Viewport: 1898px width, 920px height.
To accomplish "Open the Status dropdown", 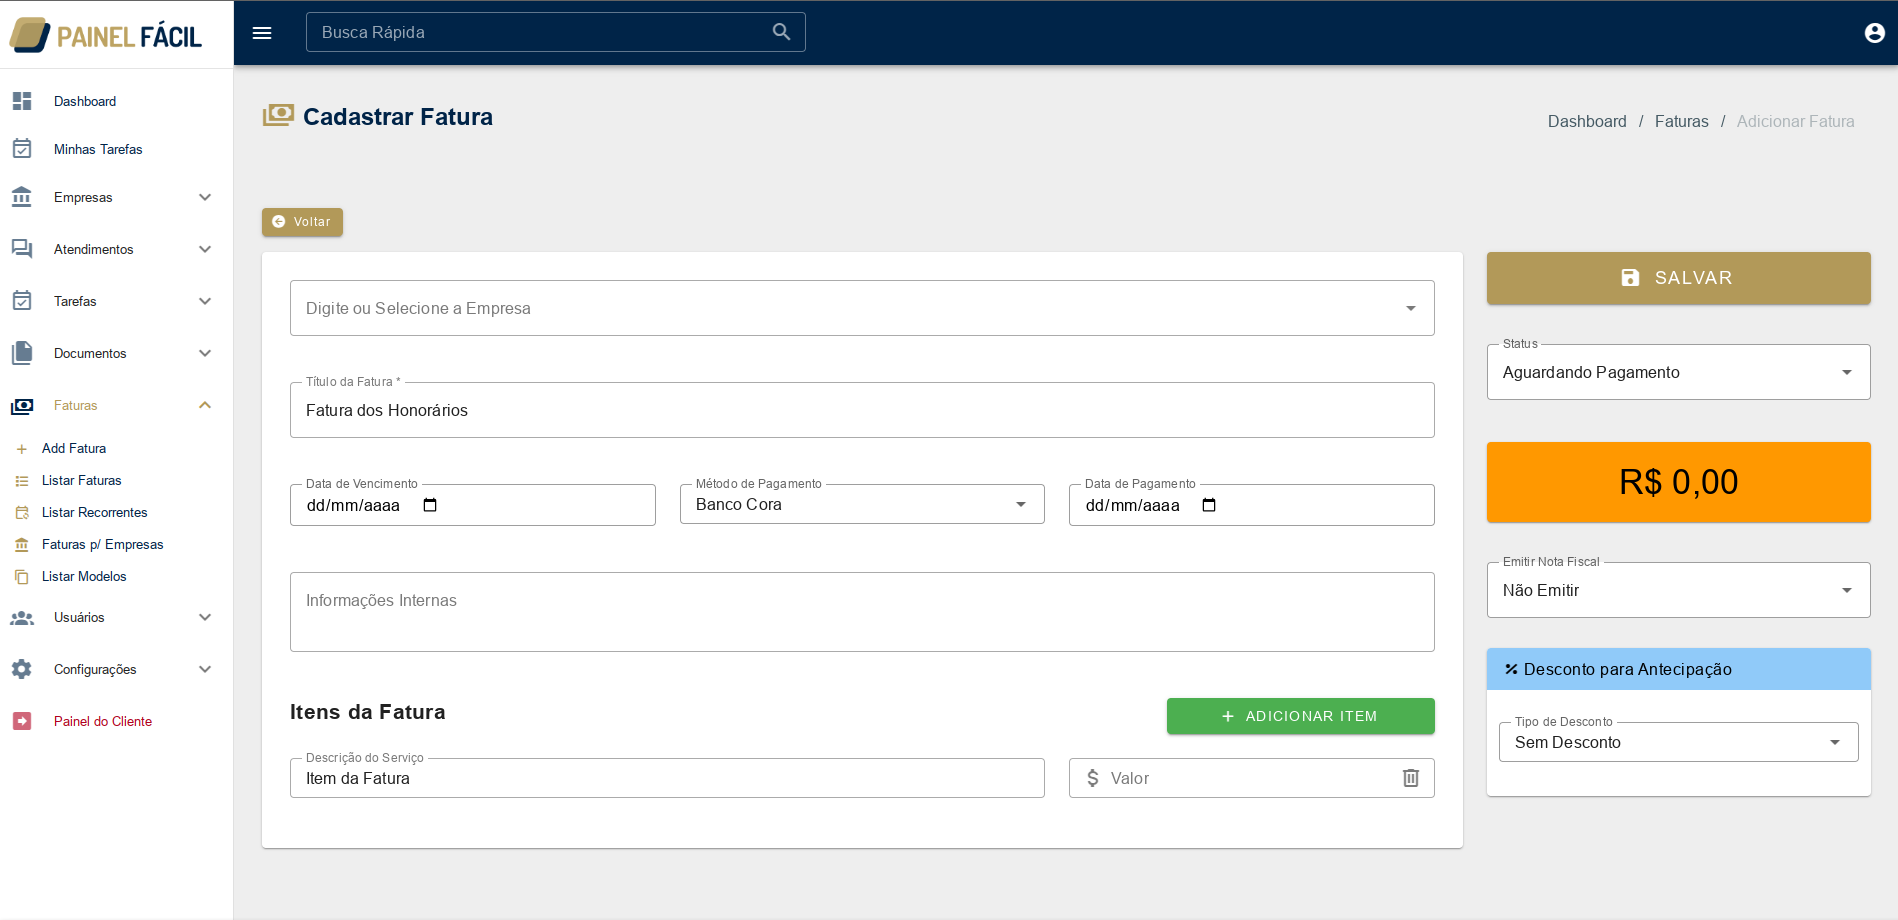I will click(1678, 372).
